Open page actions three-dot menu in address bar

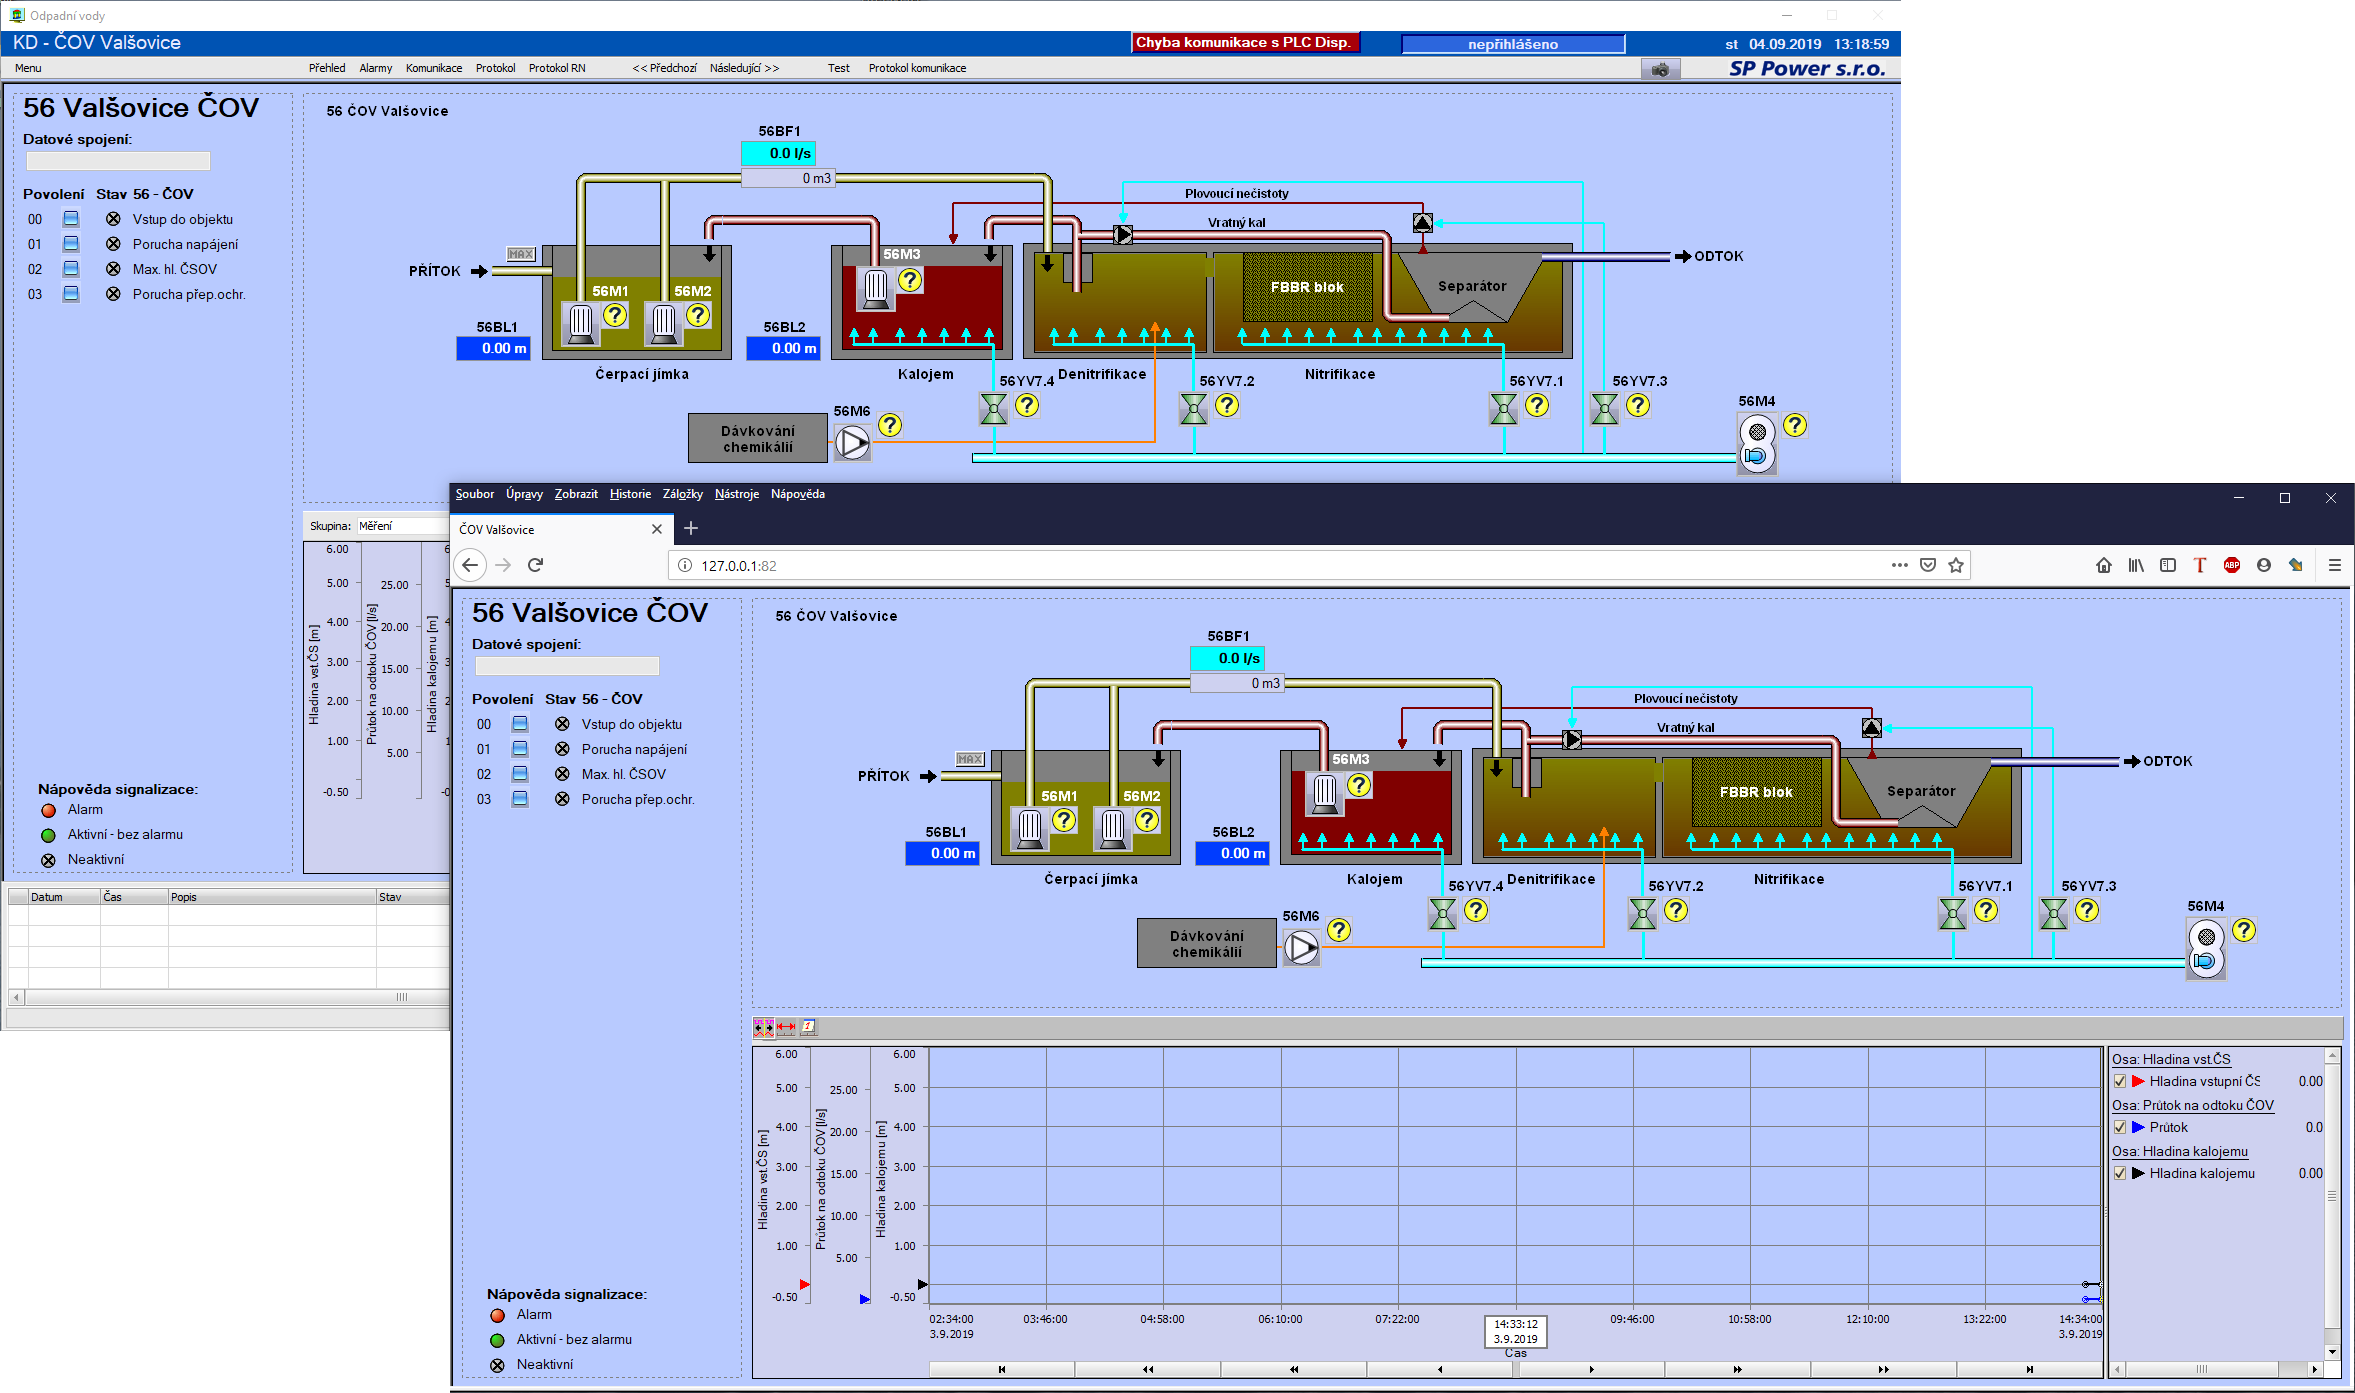click(1899, 565)
